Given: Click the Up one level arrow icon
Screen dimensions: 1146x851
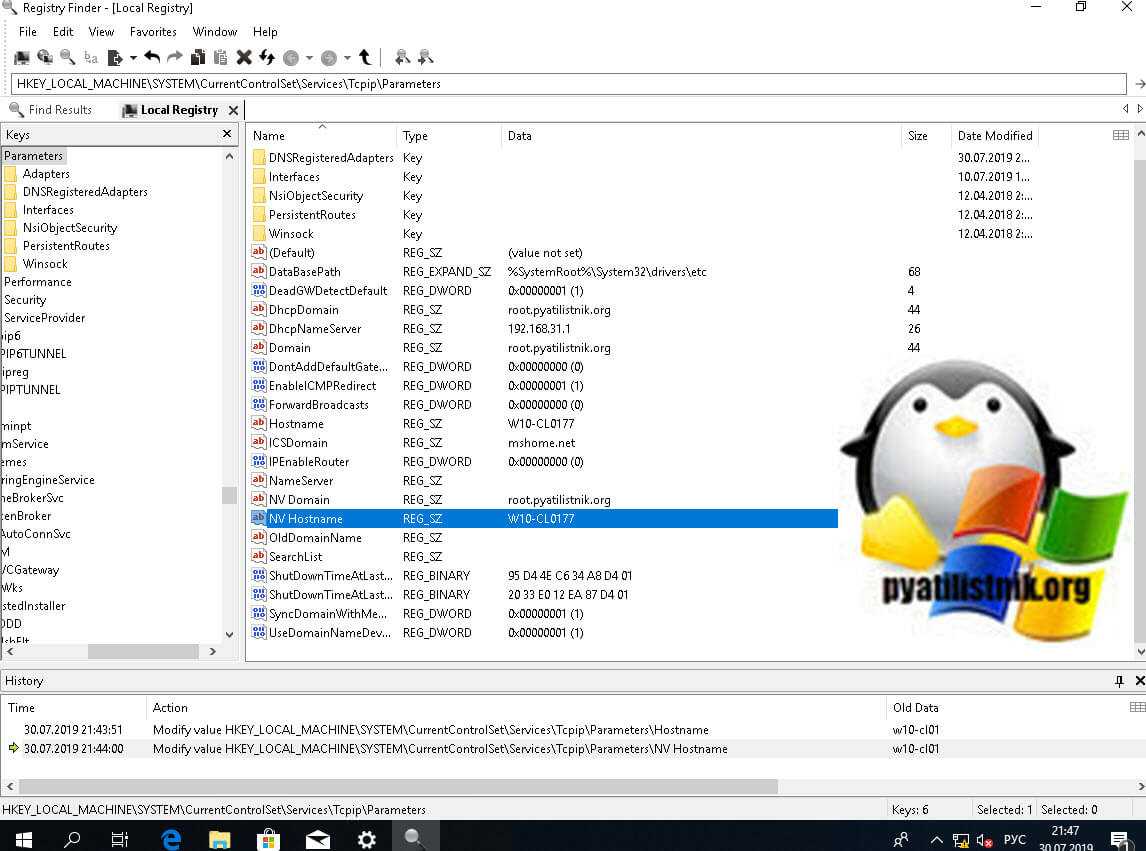Looking at the screenshot, I should click(x=365, y=58).
